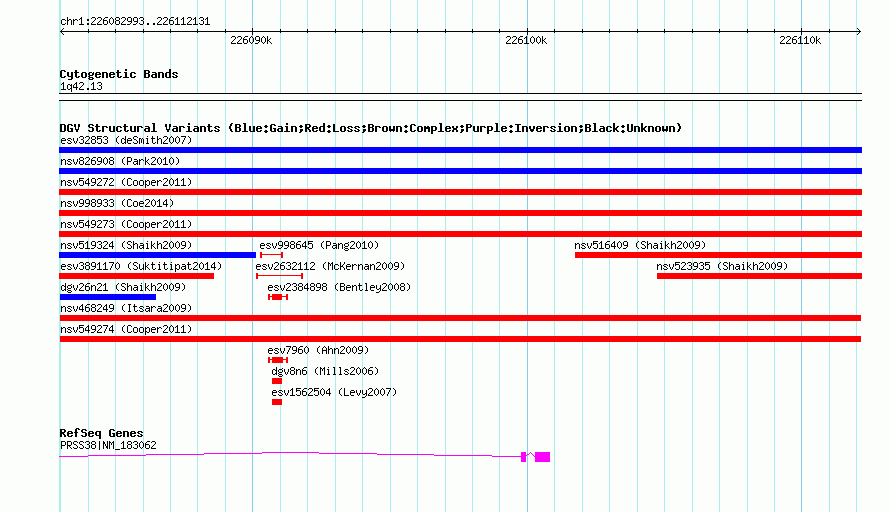
Task: Open the nsv516409 (Shaikh2009) label
Action: (640, 245)
